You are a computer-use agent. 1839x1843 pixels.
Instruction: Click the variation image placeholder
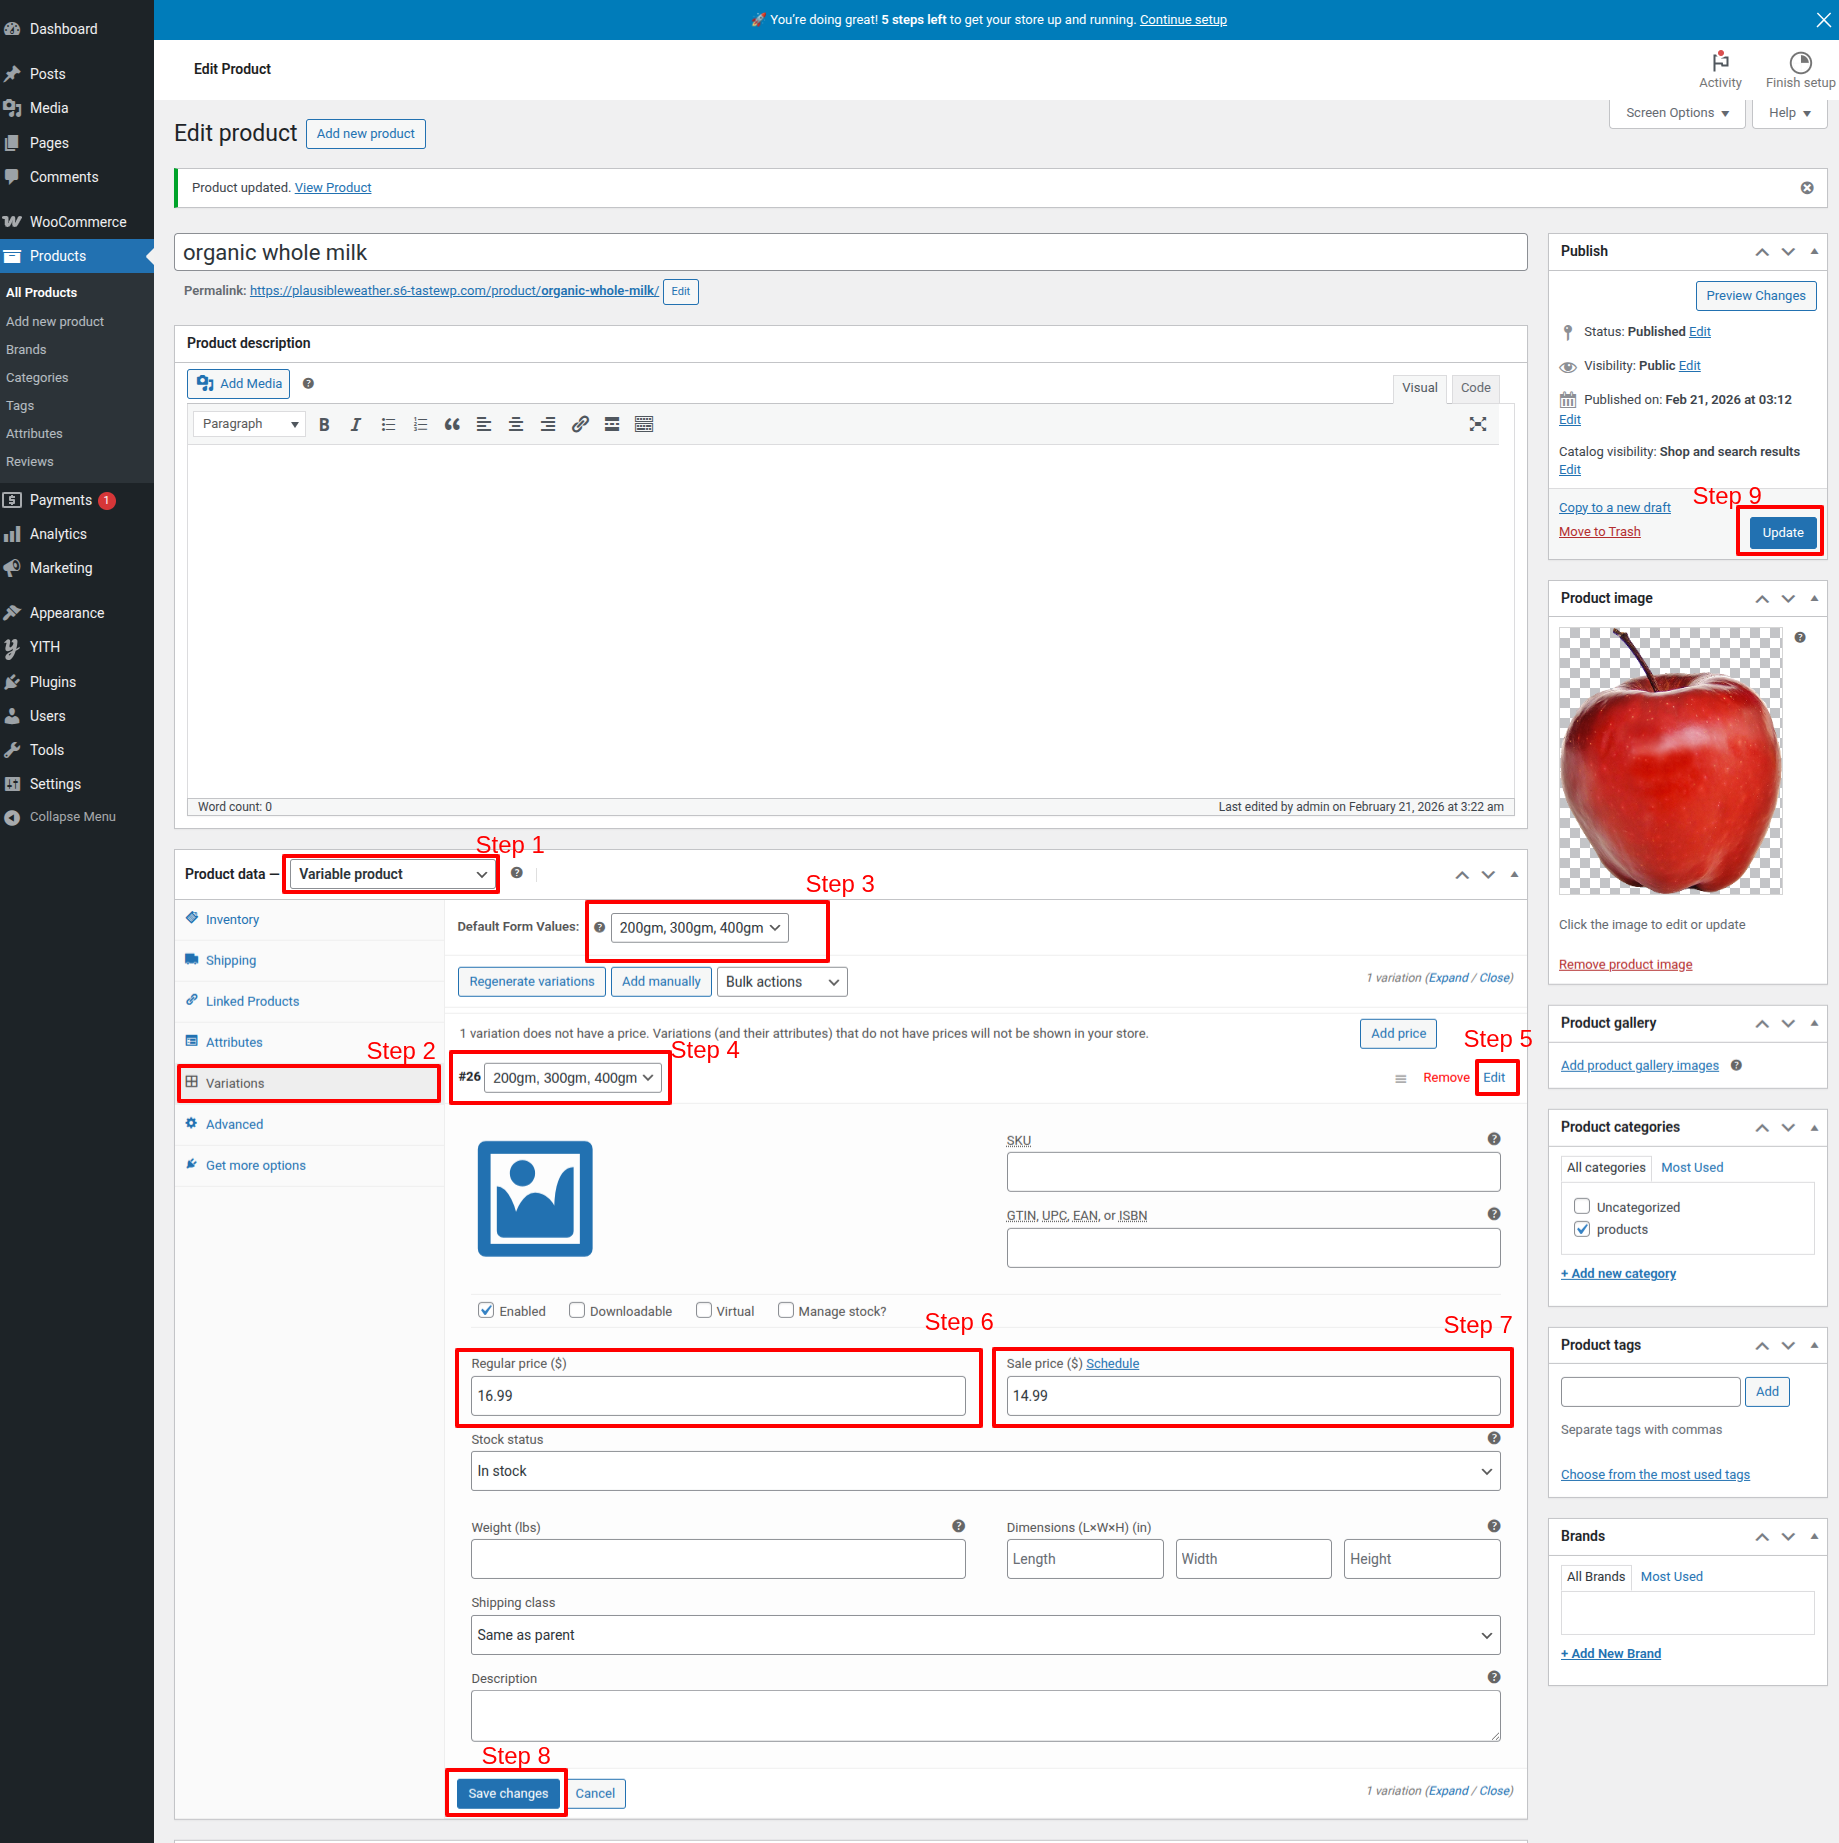[535, 1198]
